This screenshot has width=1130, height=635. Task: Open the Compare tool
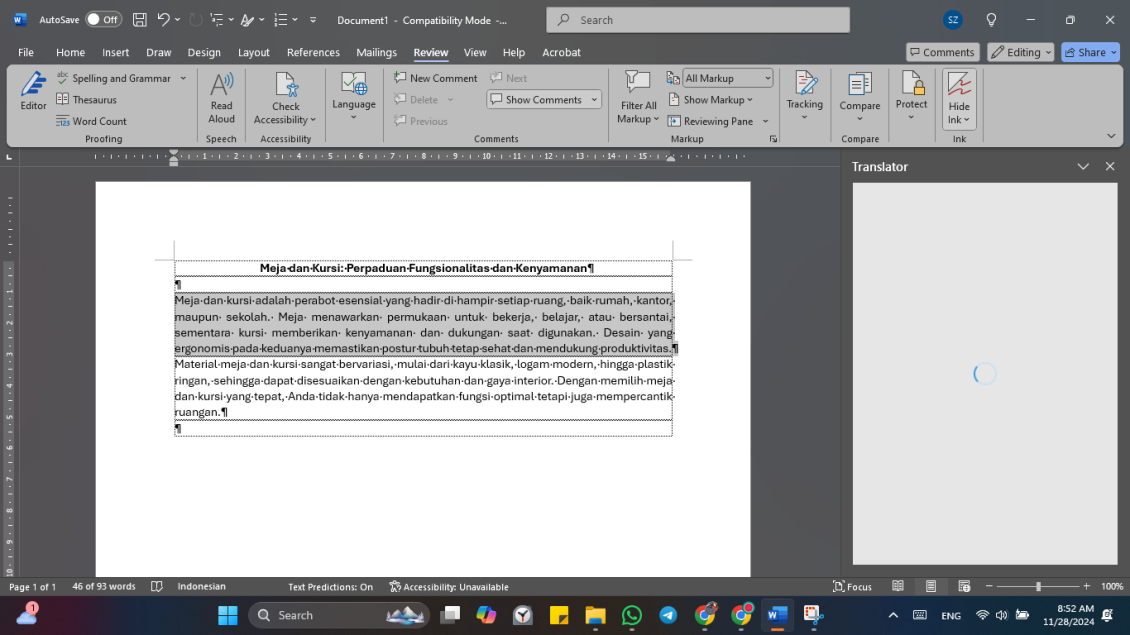(x=859, y=95)
